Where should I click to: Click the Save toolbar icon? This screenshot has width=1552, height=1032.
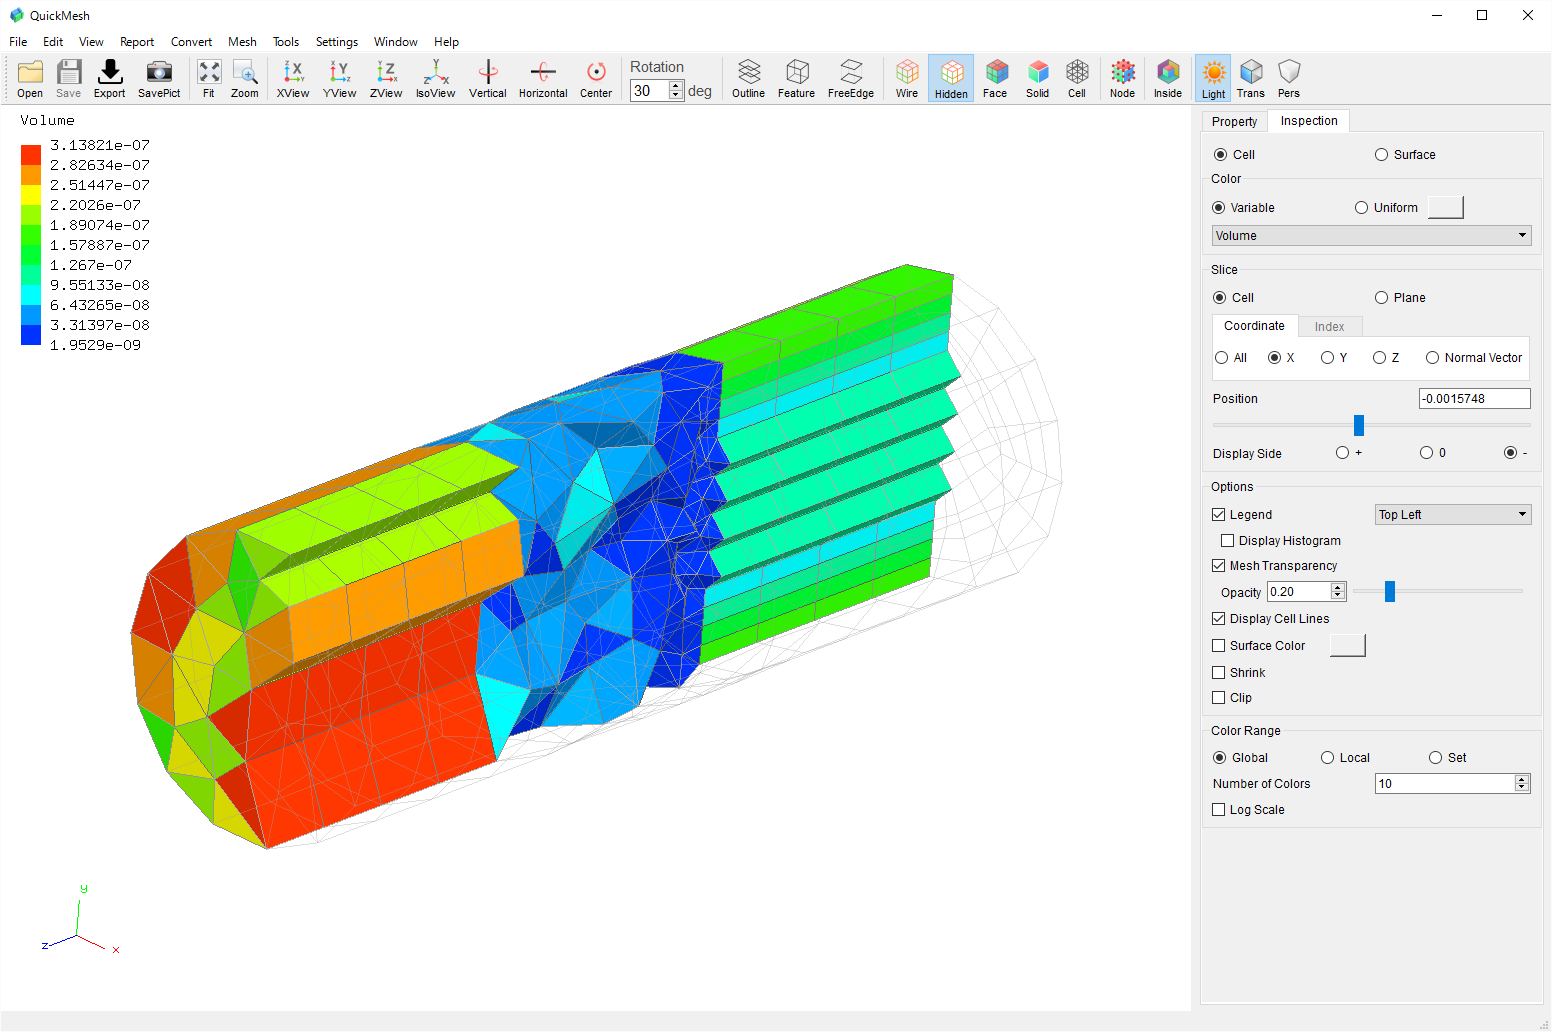point(68,78)
